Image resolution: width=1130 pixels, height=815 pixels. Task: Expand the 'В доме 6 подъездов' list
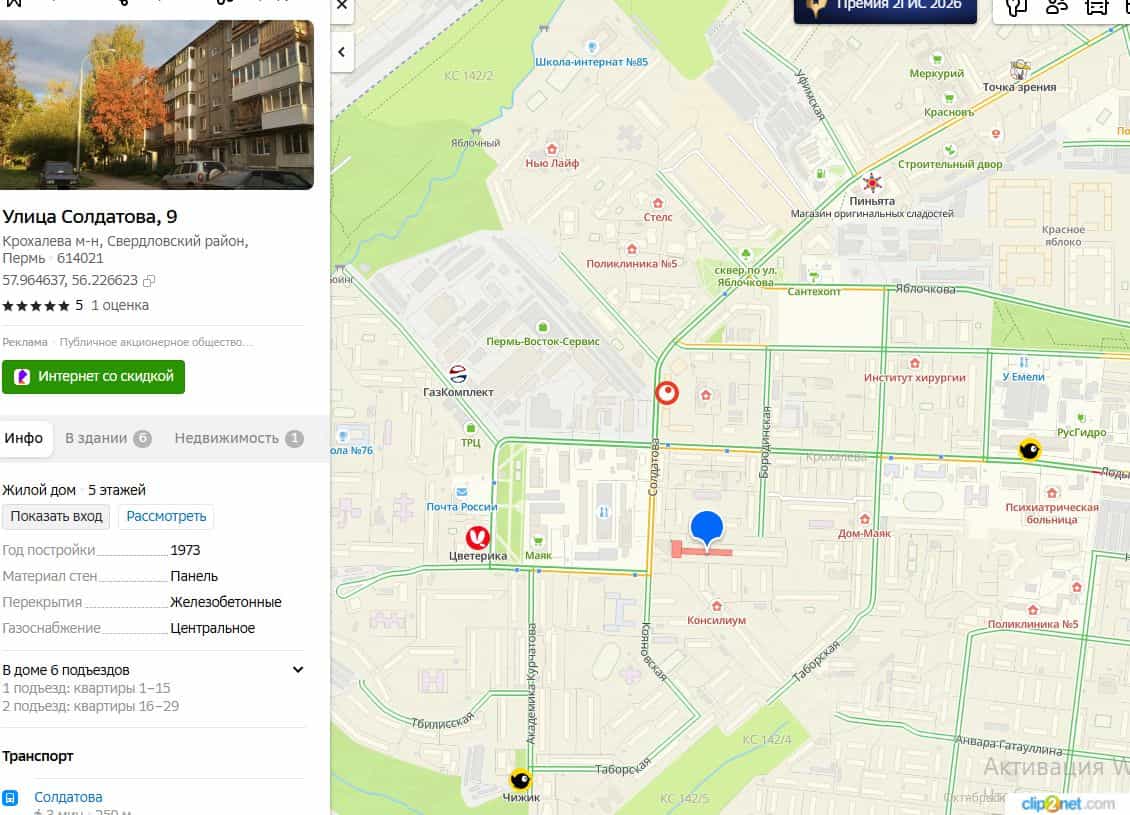tap(298, 669)
